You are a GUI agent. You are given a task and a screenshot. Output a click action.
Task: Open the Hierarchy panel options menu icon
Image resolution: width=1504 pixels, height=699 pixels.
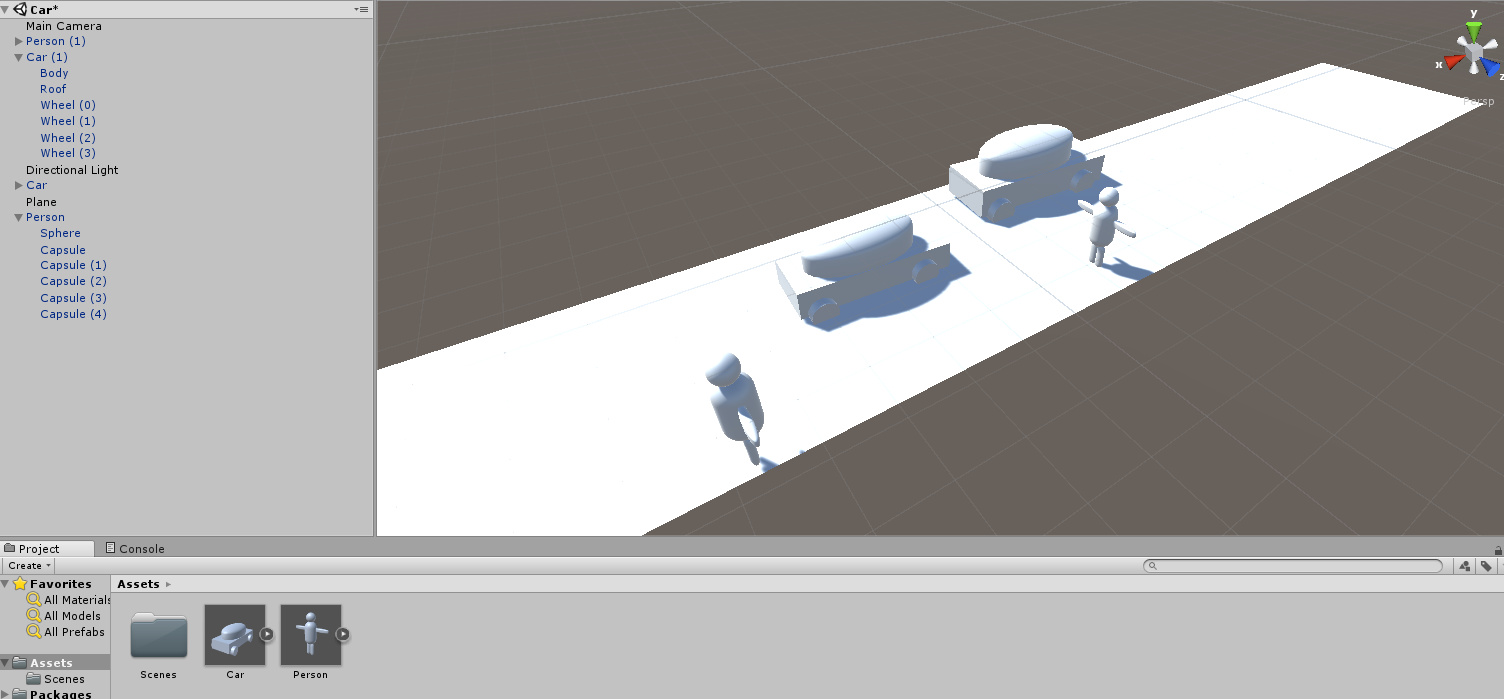362,9
